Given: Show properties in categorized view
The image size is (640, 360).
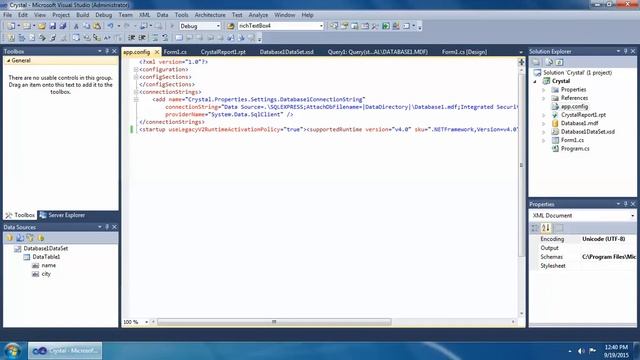Looking at the screenshot, I should pos(535,228).
